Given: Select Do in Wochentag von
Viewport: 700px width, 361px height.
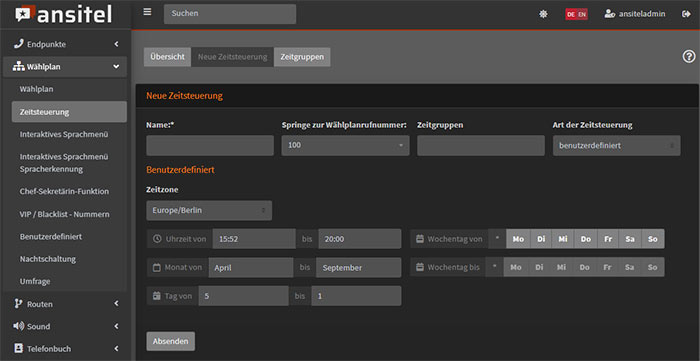Looking at the screenshot, I should point(586,239).
